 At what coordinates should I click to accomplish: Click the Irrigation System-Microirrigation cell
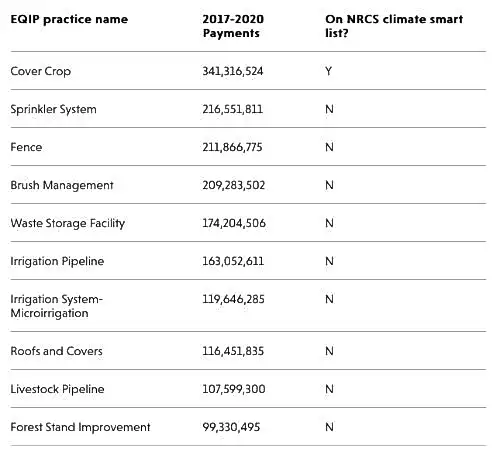point(57,306)
